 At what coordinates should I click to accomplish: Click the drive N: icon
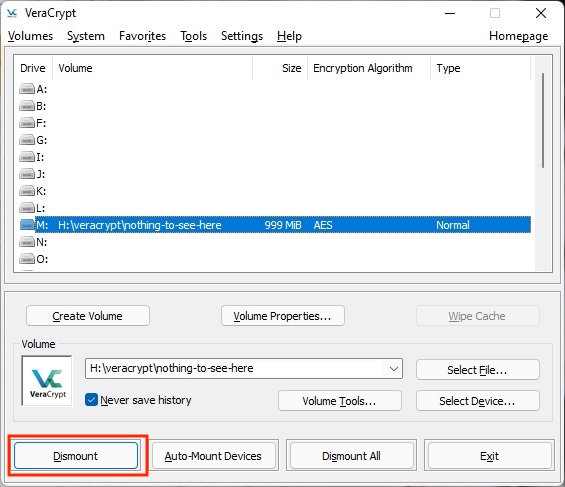pos(27,242)
